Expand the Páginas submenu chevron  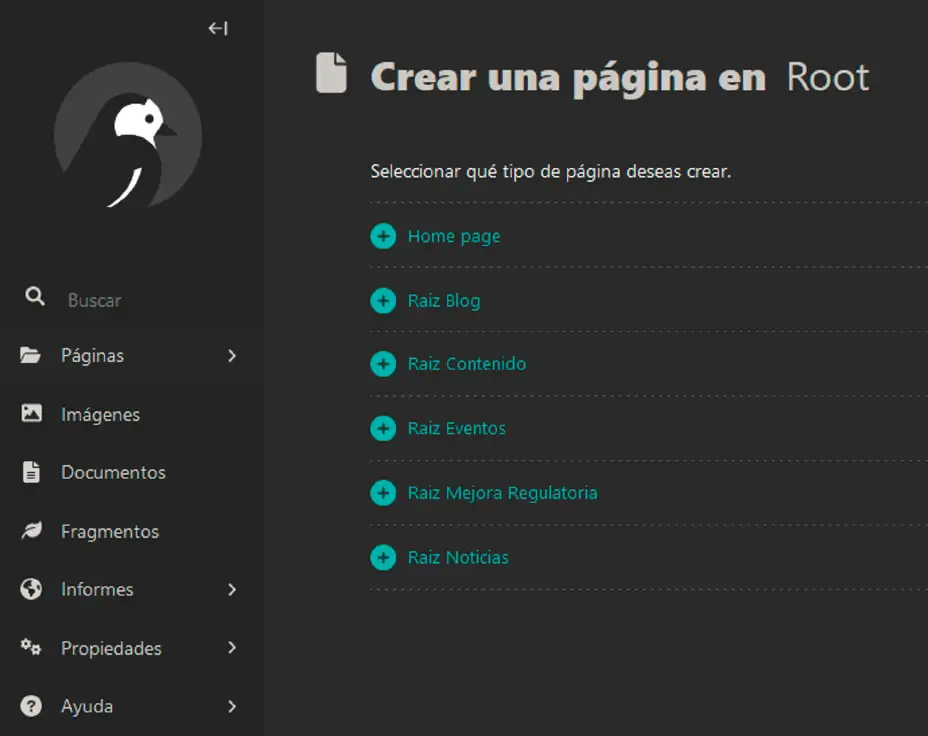click(231, 356)
